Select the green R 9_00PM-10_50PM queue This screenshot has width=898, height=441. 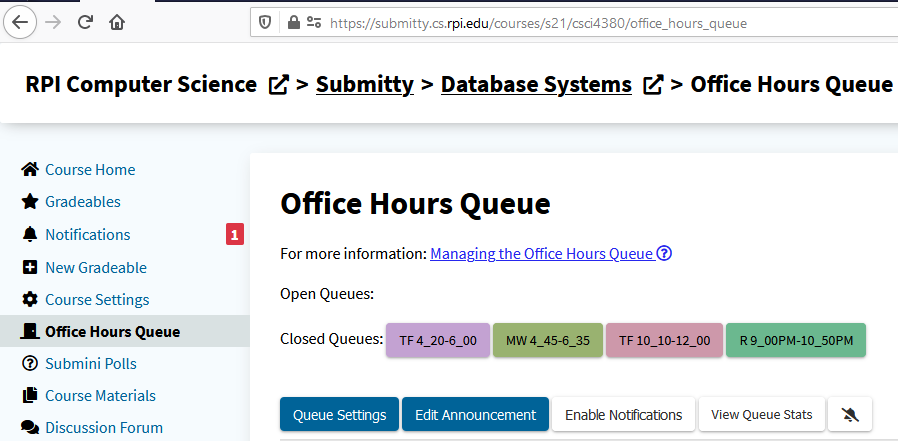click(x=796, y=340)
